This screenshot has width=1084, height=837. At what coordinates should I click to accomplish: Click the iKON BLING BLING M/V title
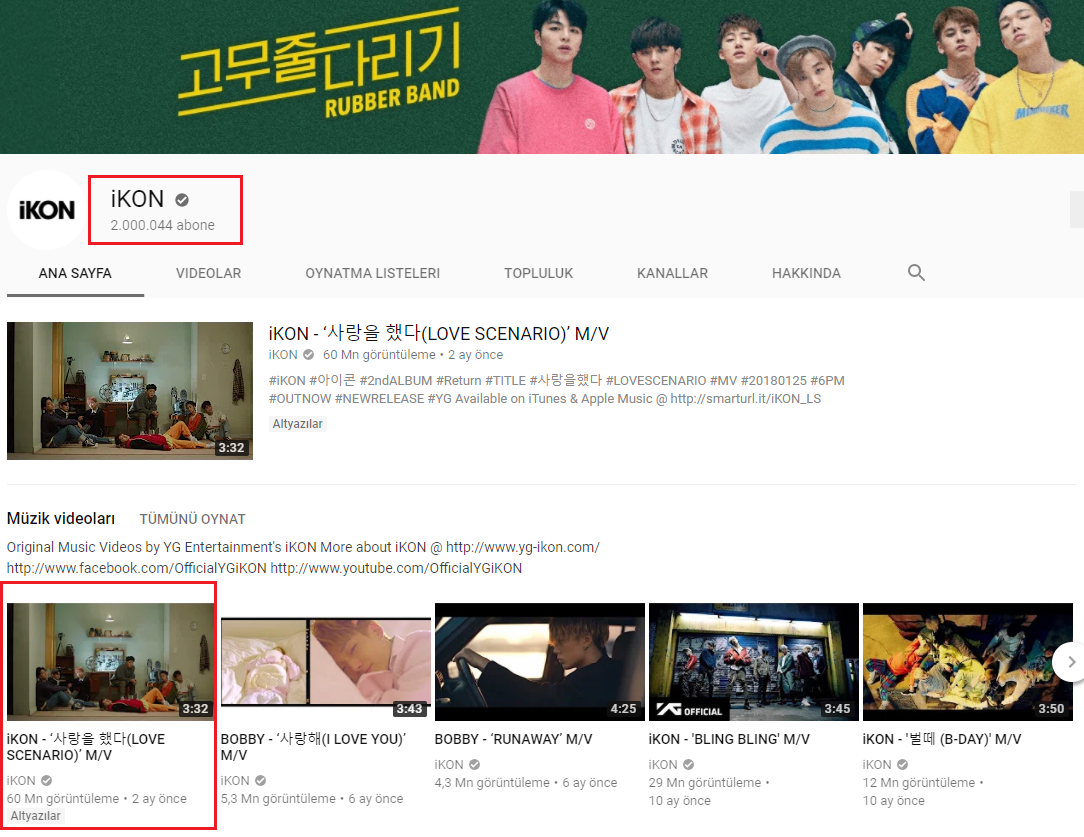coord(729,739)
